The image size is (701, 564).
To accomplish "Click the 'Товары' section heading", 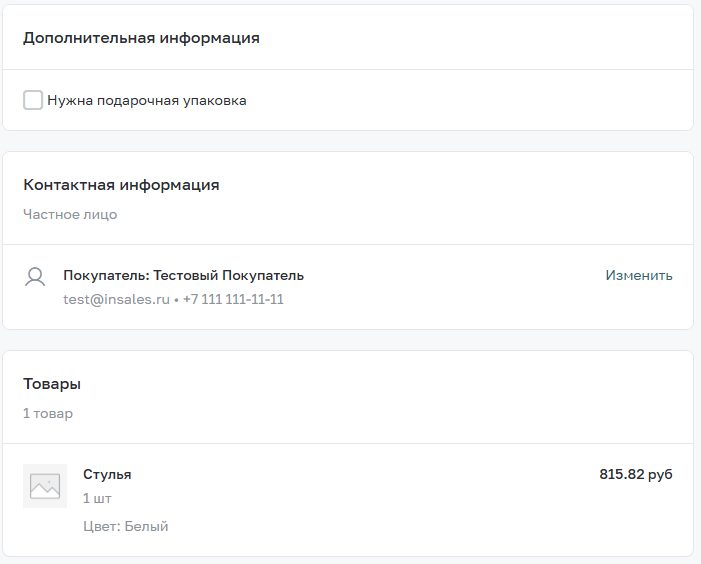I will click(52, 384).
